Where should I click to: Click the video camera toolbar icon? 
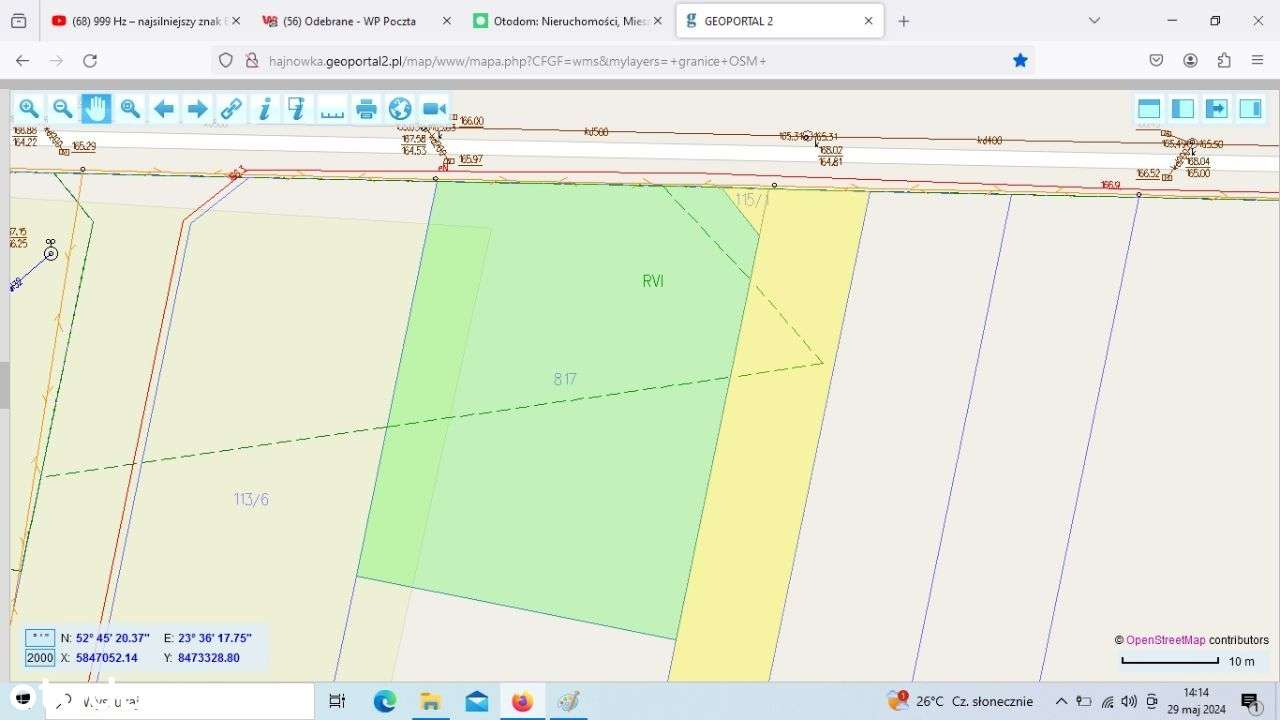434,109
